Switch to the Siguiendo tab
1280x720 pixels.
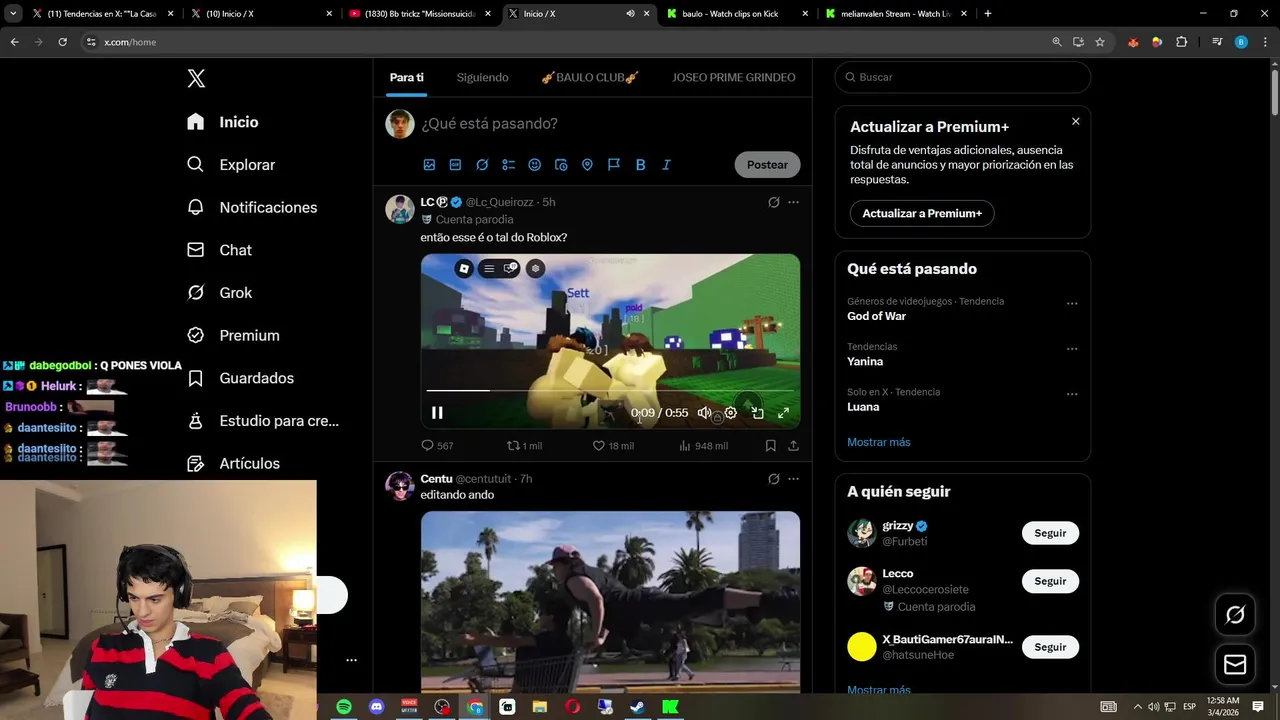pos(482,77)
